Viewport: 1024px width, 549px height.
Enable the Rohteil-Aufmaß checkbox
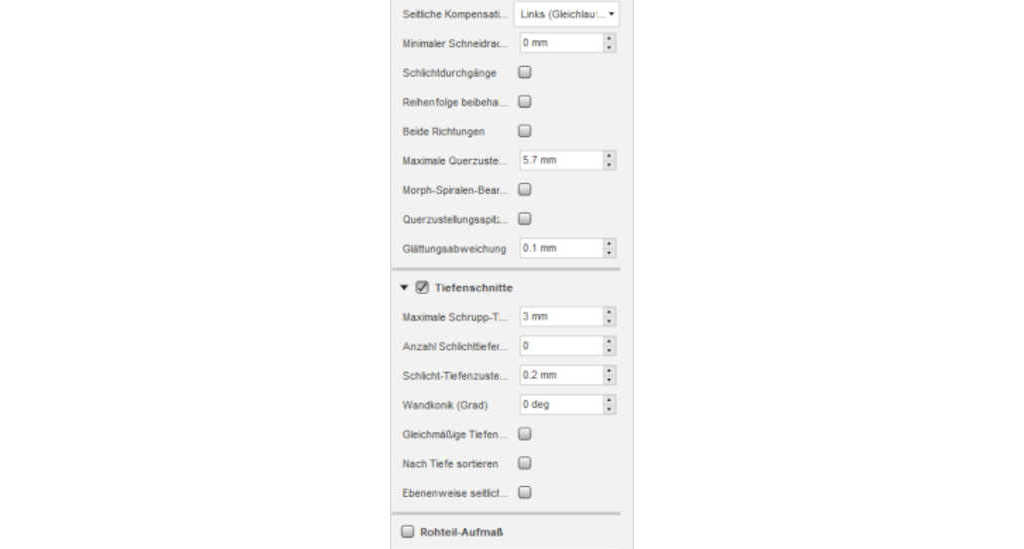coord(407,532)
